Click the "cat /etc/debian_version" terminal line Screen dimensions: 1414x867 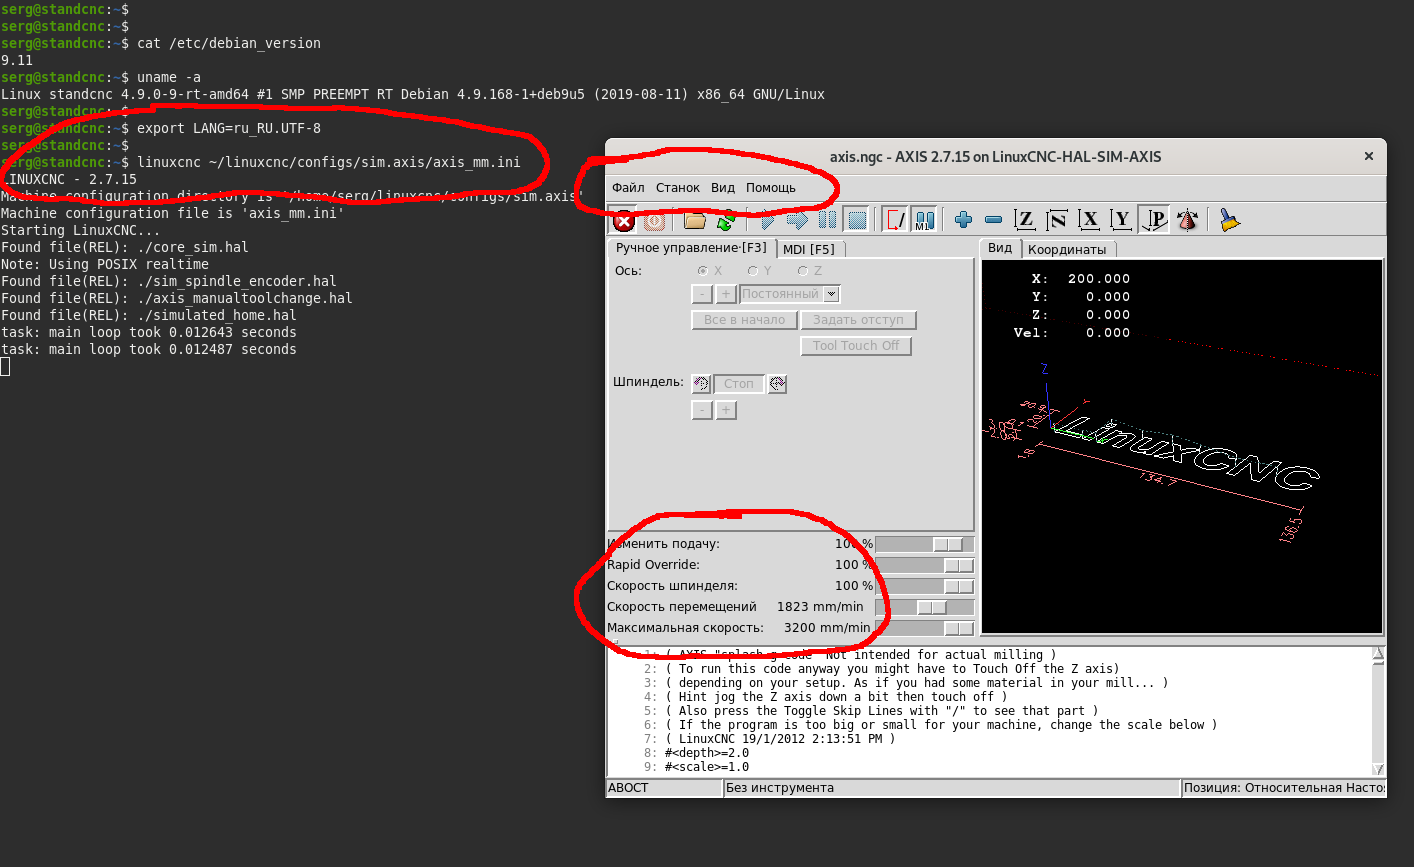tap(229, 43)
